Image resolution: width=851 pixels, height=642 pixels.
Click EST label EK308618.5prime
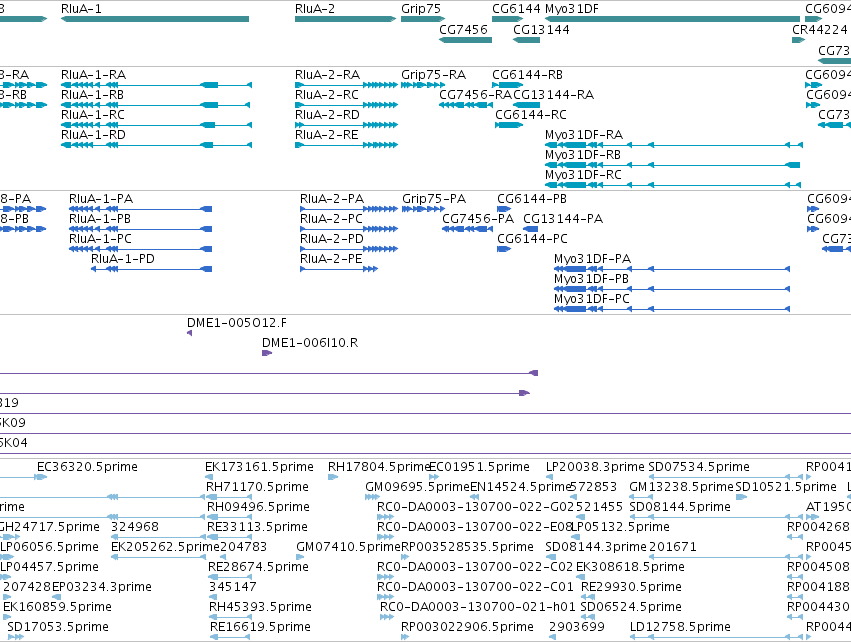pos(630,567)
